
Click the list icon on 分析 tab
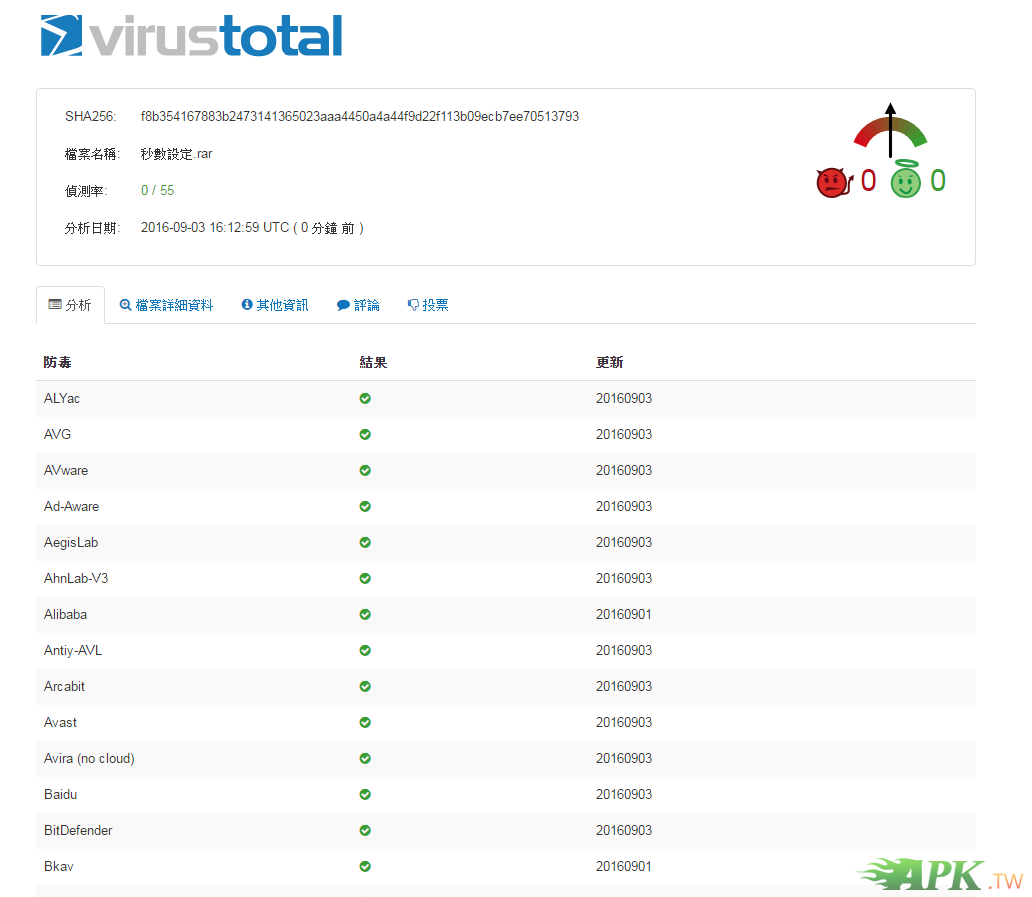click(55, 304)
